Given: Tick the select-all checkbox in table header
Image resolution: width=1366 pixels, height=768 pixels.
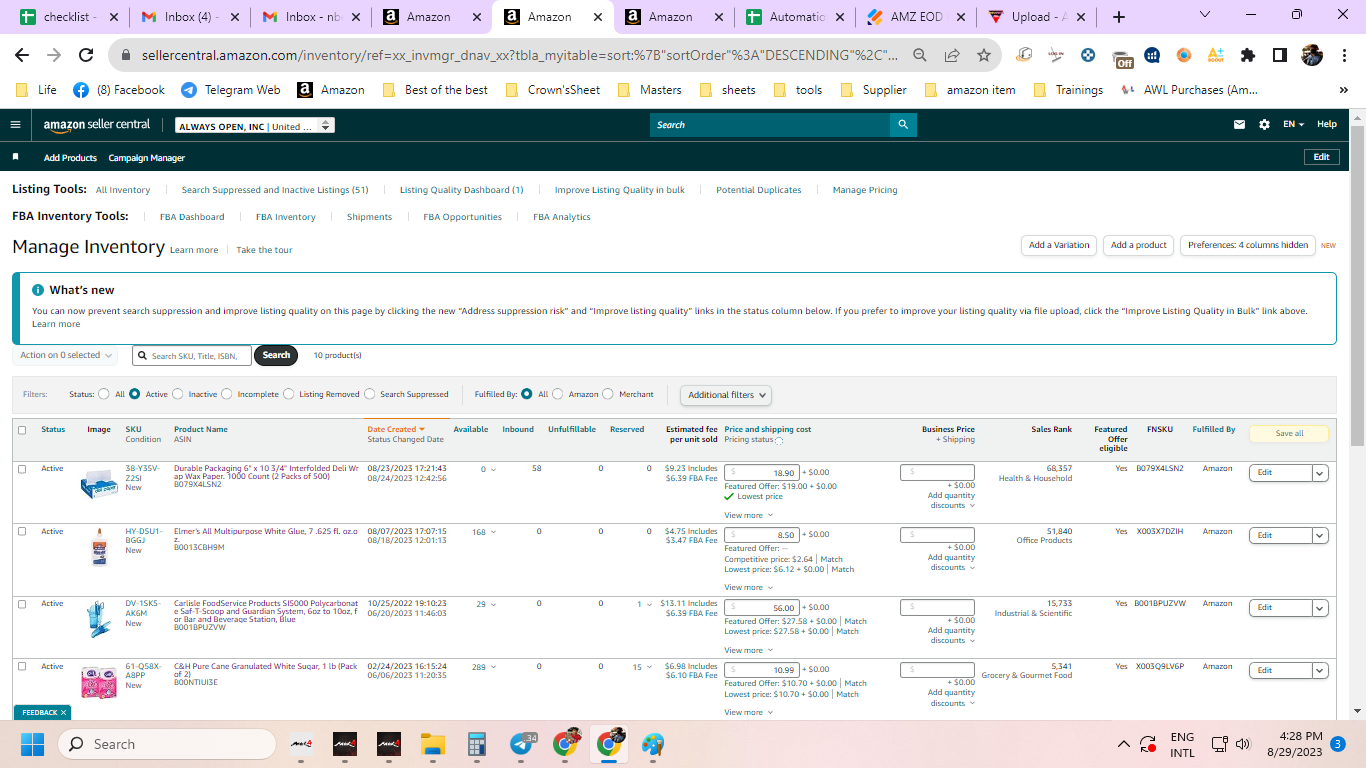Looking at the screenshot, I should click(22, 430).
